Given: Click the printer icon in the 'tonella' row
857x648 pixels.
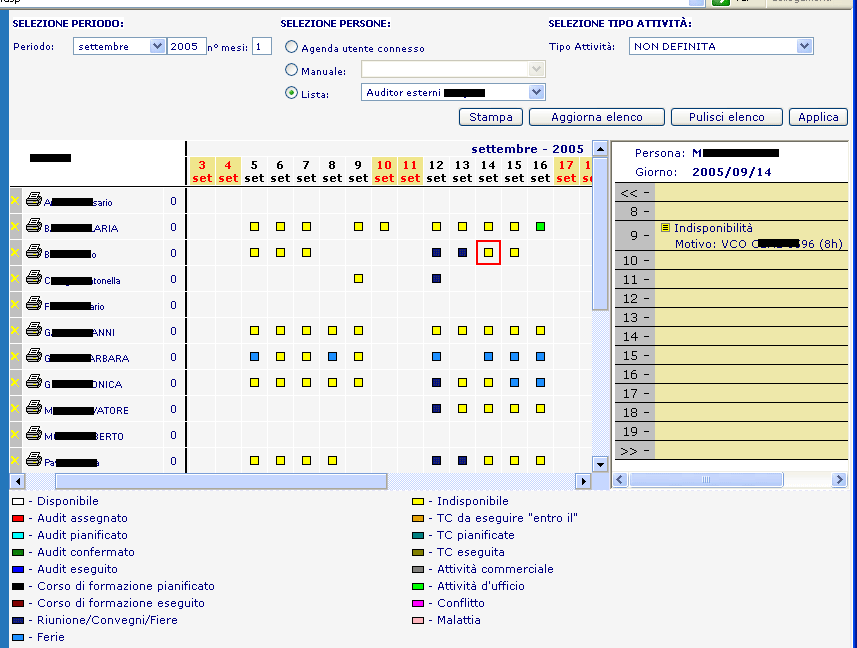Looking at the screenshot, I should [34, 278].
